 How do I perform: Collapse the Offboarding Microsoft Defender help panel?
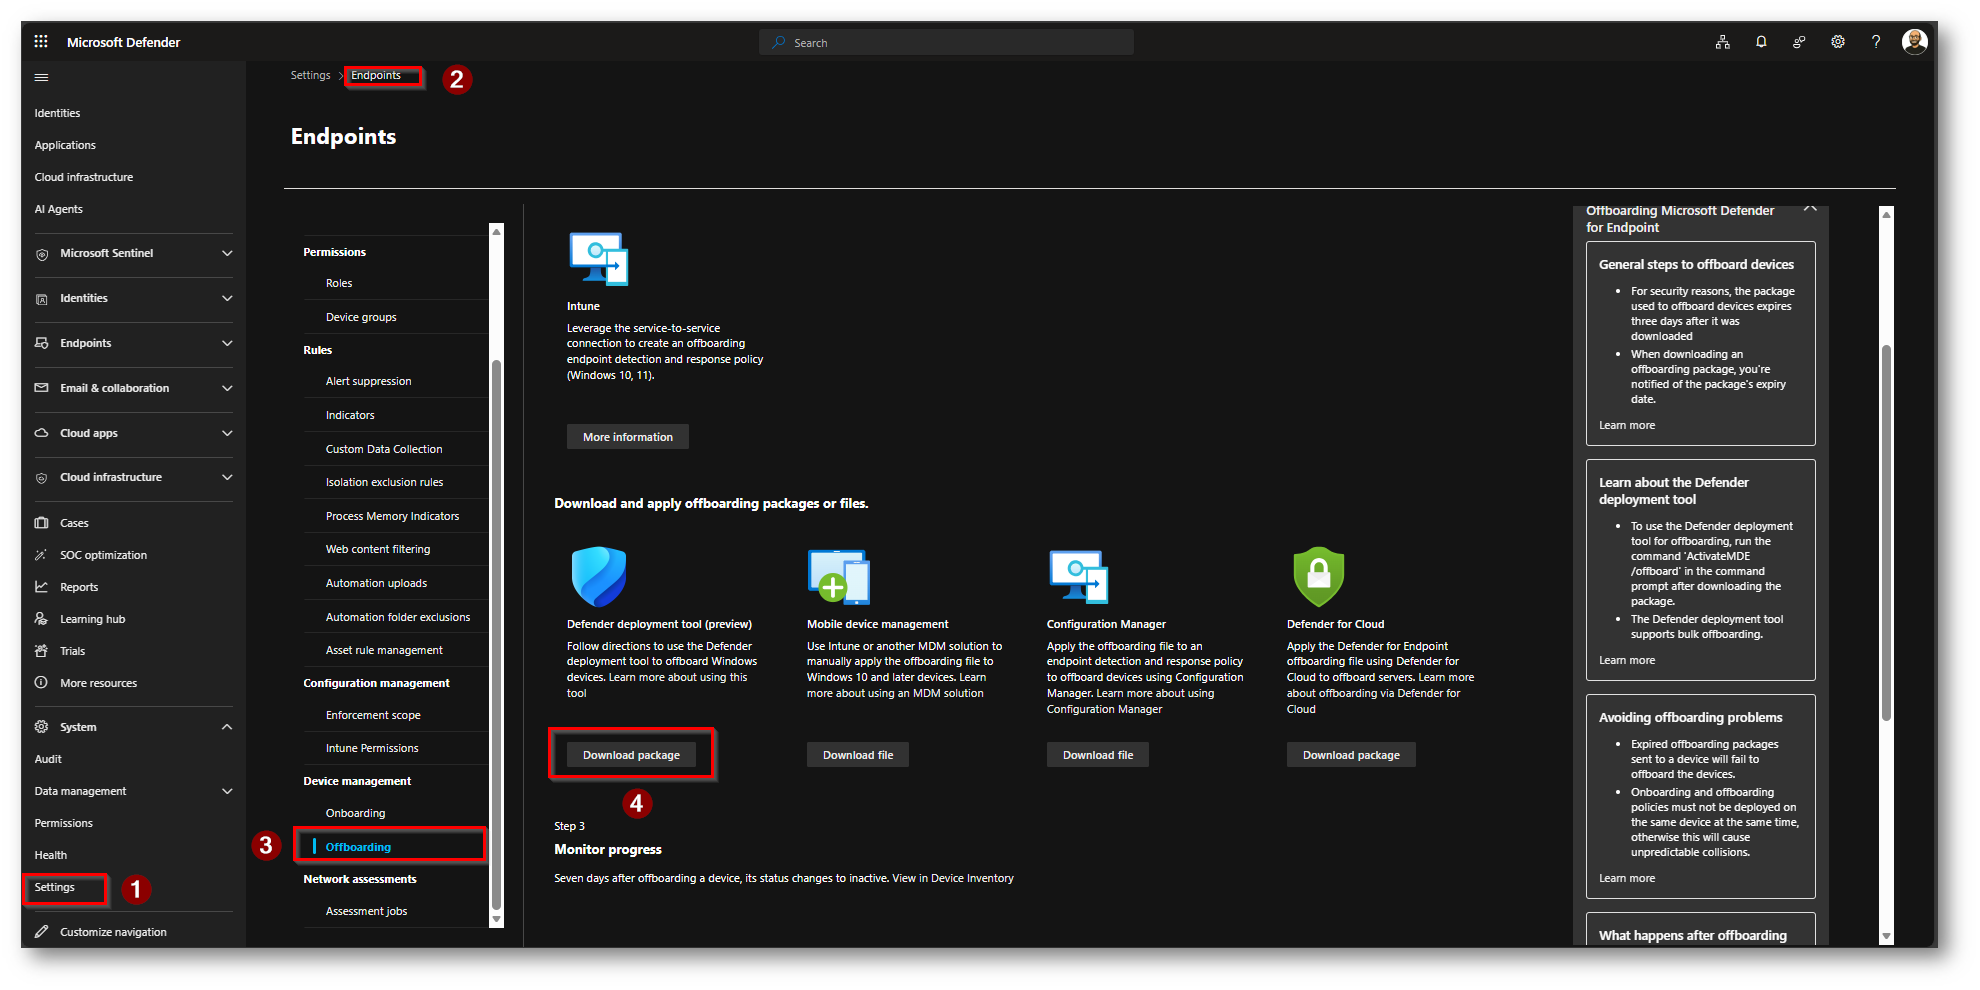(1810, 209)
